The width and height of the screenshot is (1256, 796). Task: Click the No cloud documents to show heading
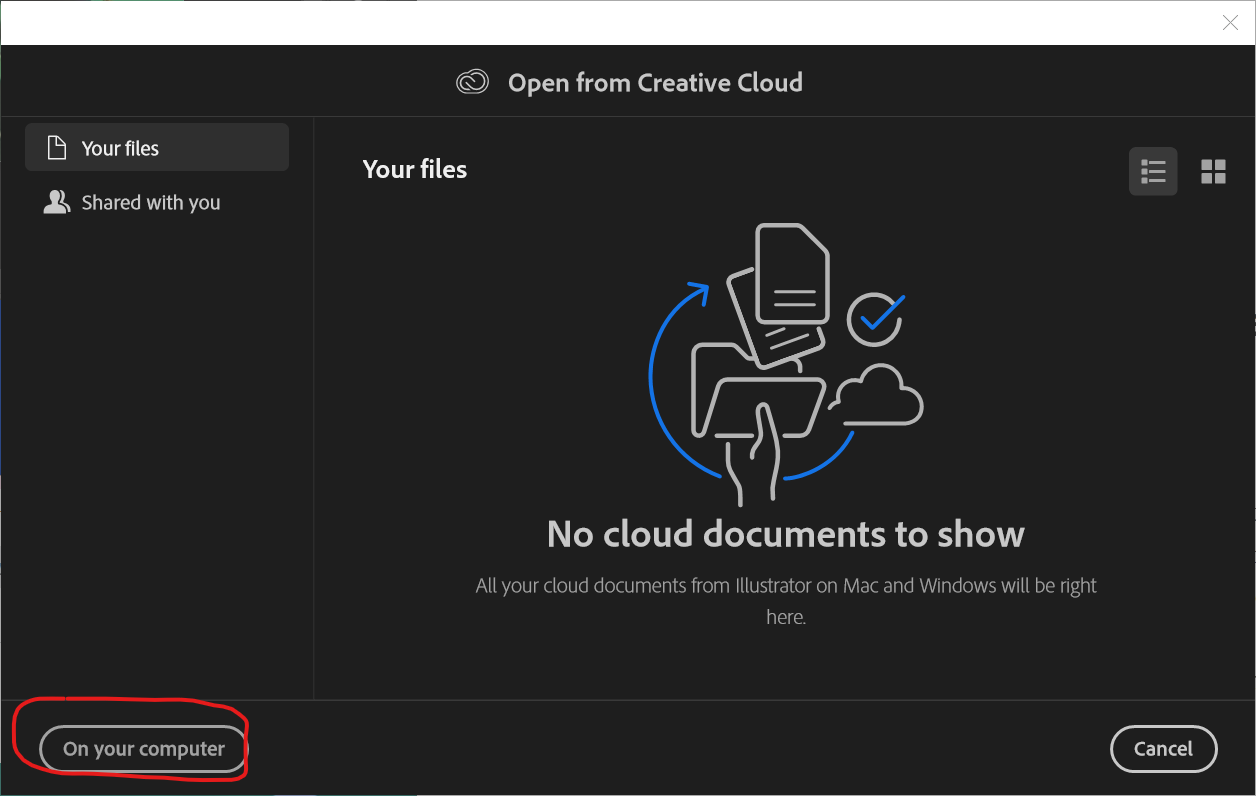tap(785, 534)
